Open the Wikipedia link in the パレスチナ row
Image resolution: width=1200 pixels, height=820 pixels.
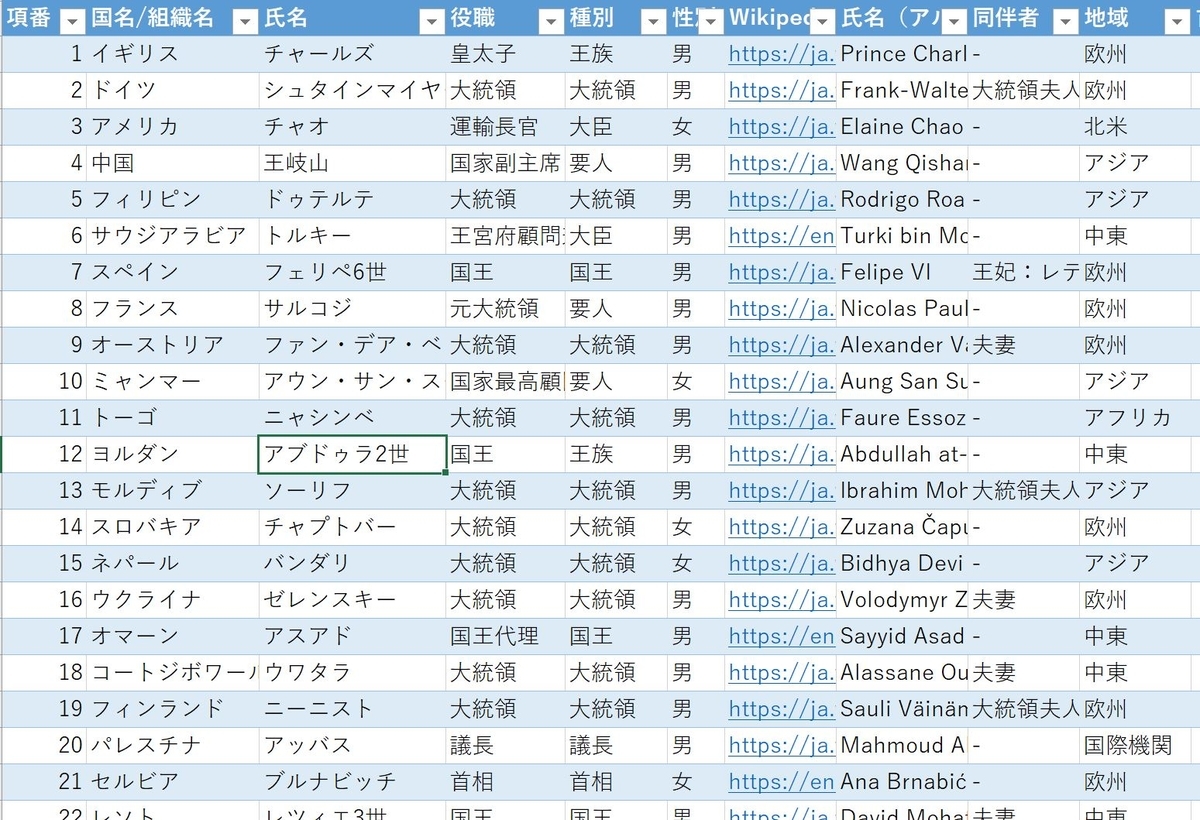point(782,745)
